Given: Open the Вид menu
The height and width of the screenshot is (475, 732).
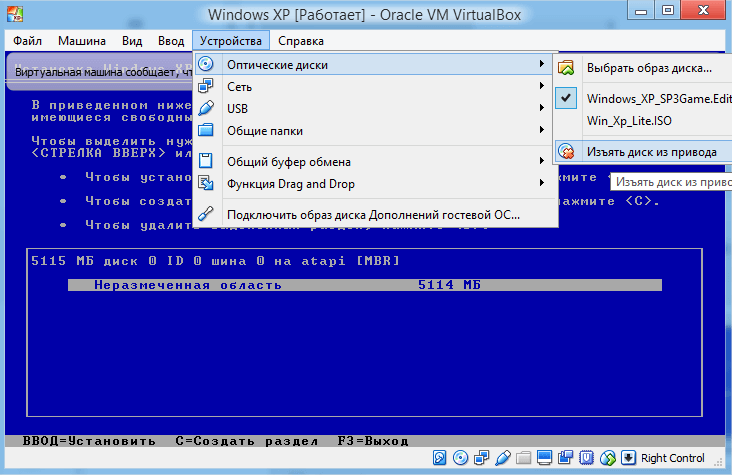Looking at the screenshot, I should pyautogui.click(x=132, y=41).
